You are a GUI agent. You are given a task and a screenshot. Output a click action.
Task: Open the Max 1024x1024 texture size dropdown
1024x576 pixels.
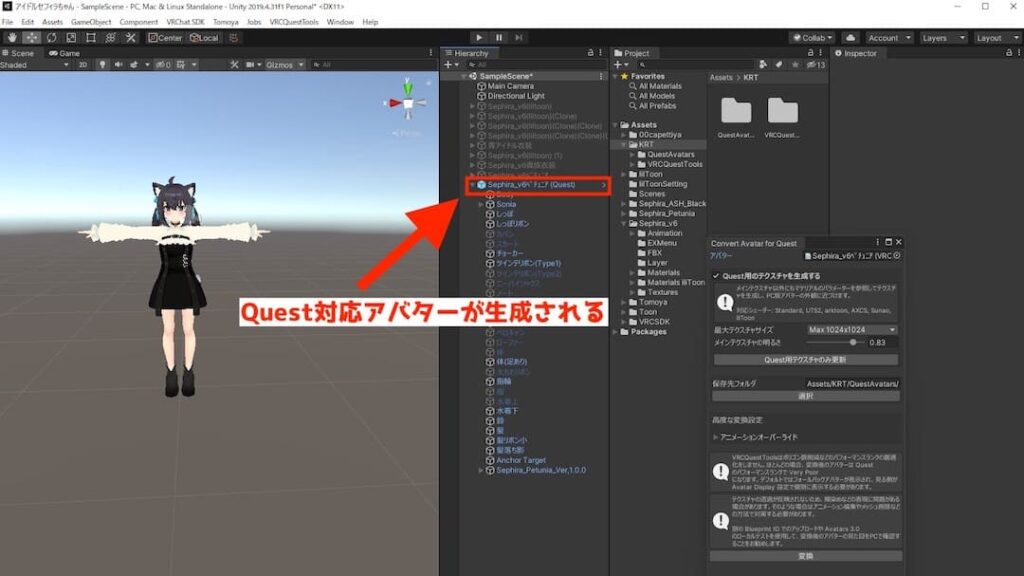click(852, 330)
